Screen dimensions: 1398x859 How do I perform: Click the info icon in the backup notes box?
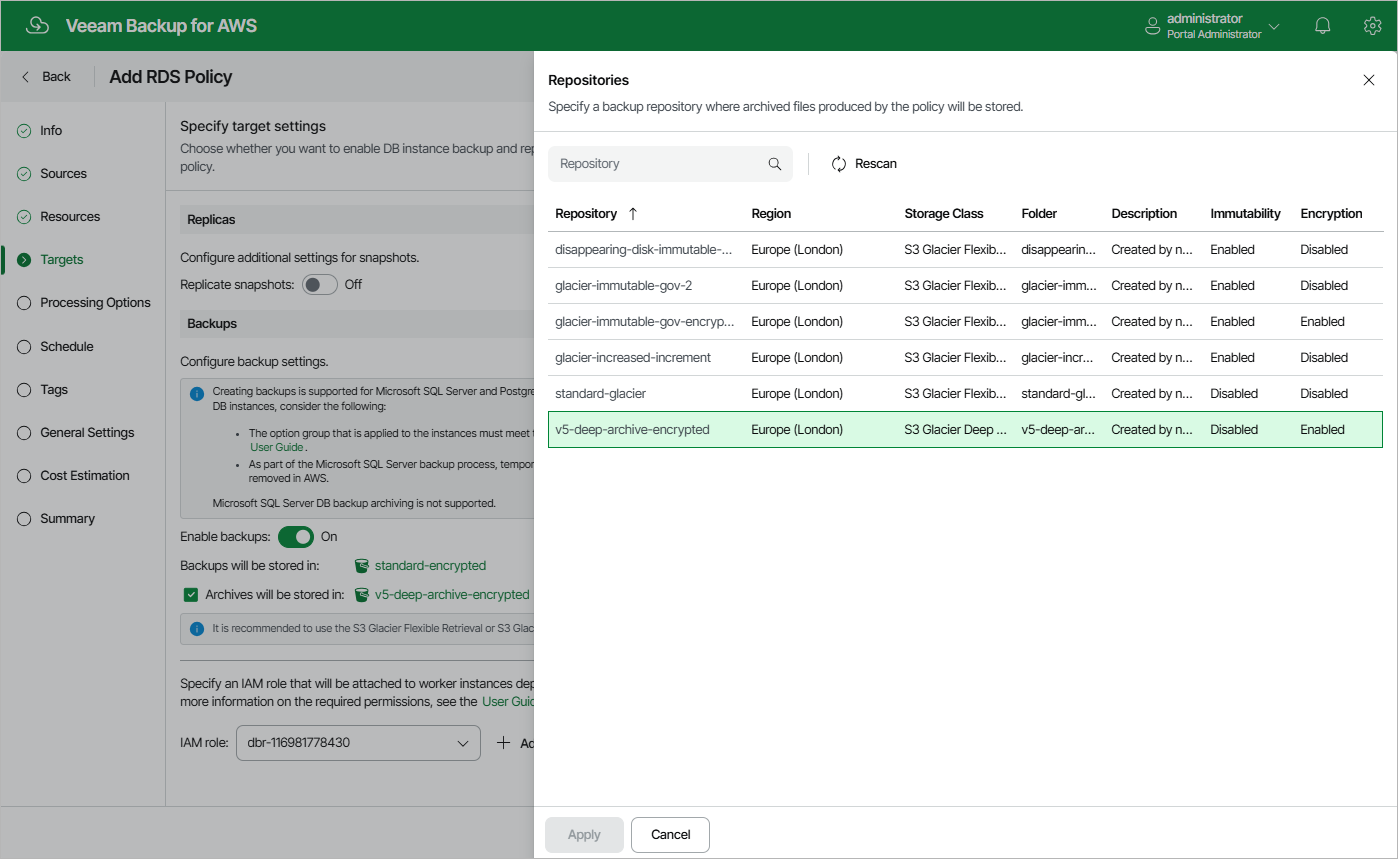[197, 393]
